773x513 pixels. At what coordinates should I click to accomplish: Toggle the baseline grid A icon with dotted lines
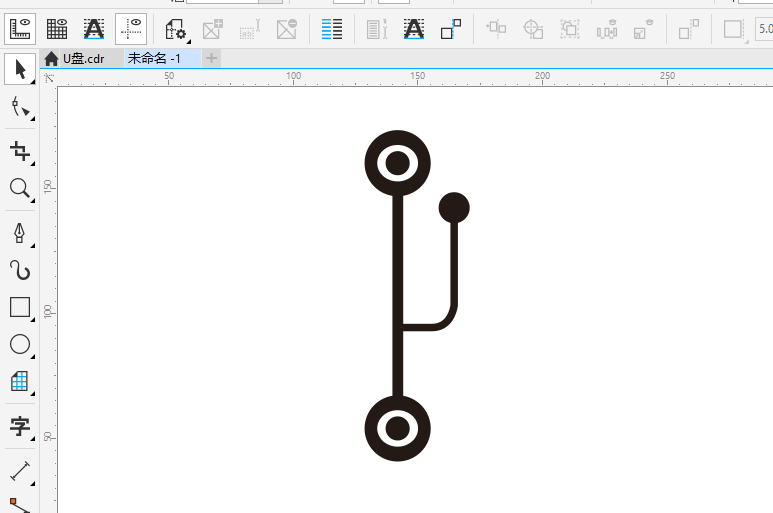coord(94,29)
